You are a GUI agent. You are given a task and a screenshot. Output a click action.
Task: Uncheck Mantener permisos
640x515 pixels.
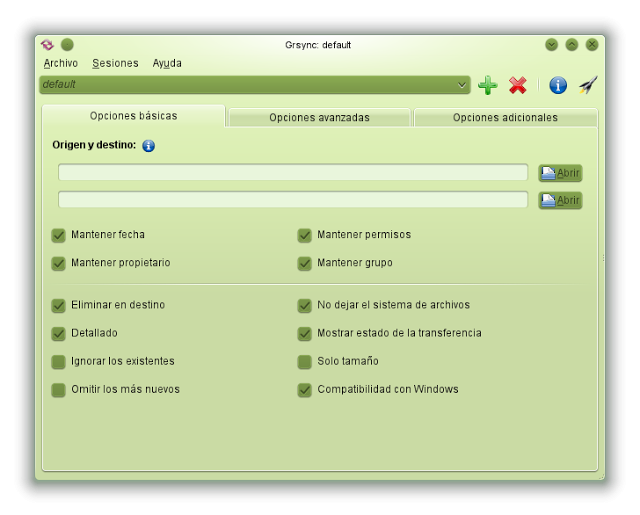click(x=304, y=235)
